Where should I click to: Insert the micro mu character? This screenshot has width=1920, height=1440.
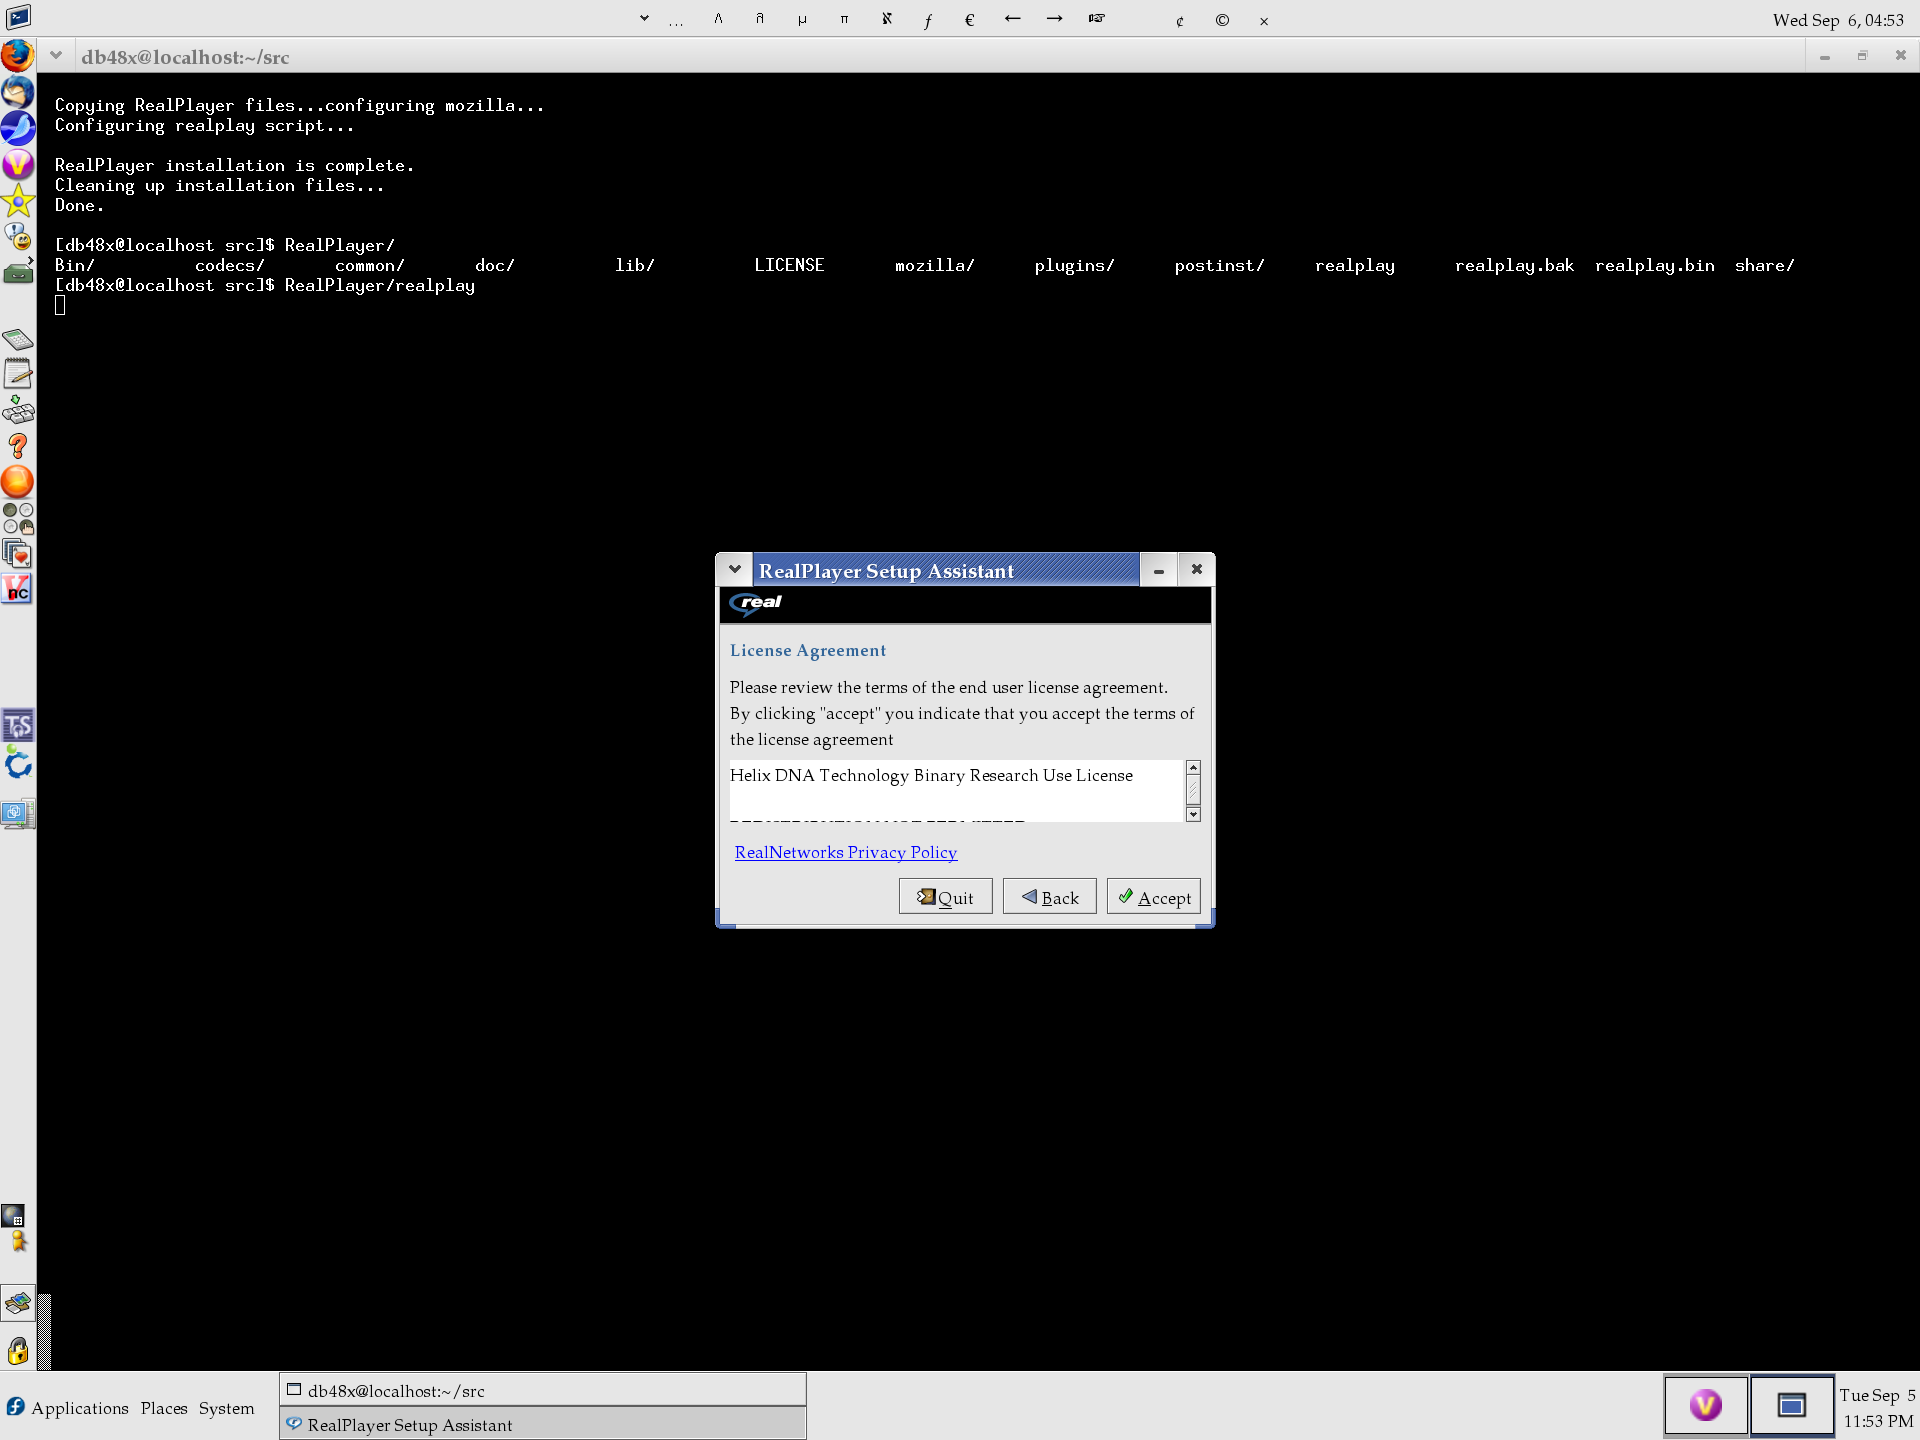click(802, 19)
